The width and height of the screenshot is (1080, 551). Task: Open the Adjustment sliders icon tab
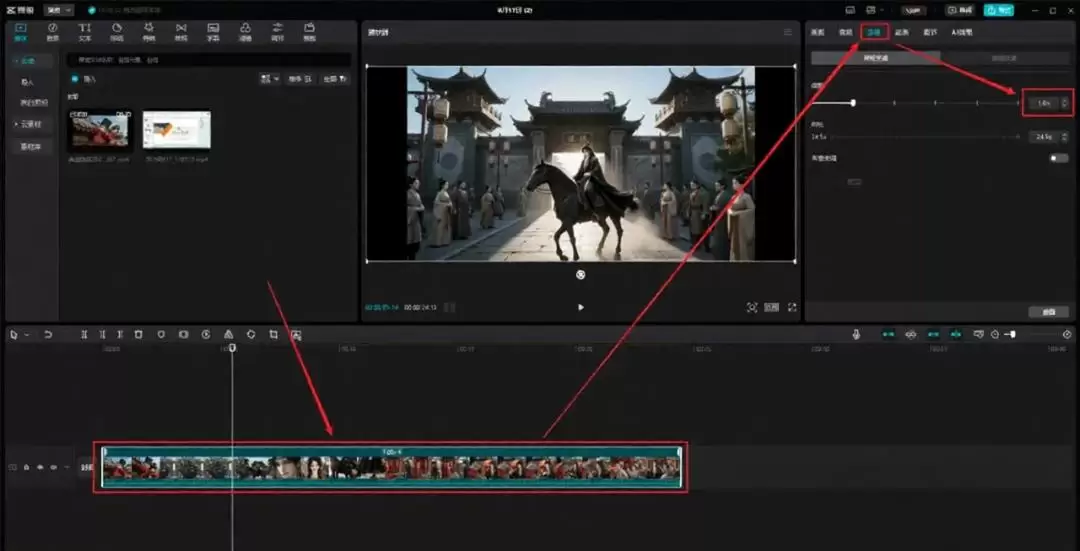(278, 32)
